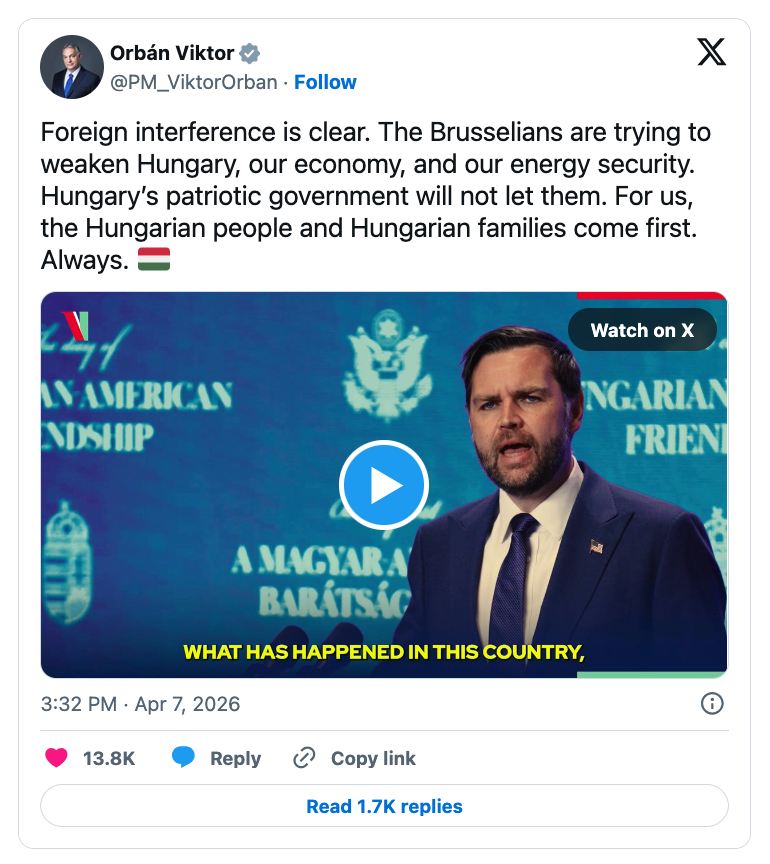This screenshot has height=864, width=770.
Task: Like the tweet with the heart icon
Action: (x=57, y=758)
